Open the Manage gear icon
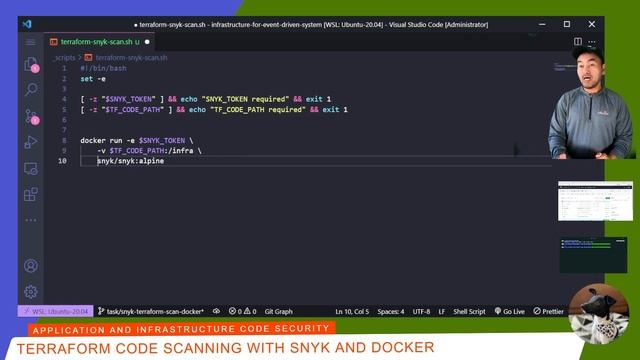The height and width of the screenshot is (360, 640). pyautogui.click(x=31, y=292)
